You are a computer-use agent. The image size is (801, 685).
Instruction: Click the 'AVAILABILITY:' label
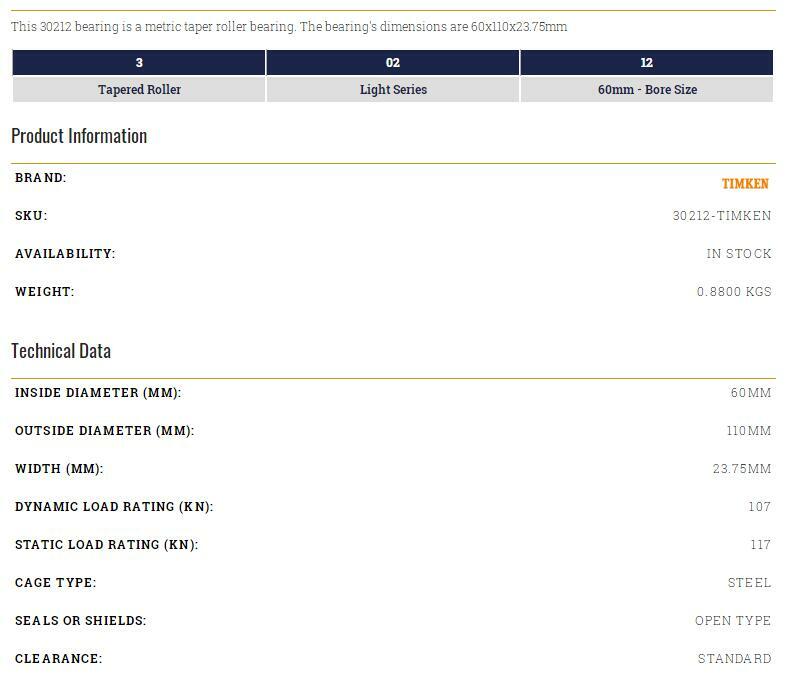(x=65, y=253)
